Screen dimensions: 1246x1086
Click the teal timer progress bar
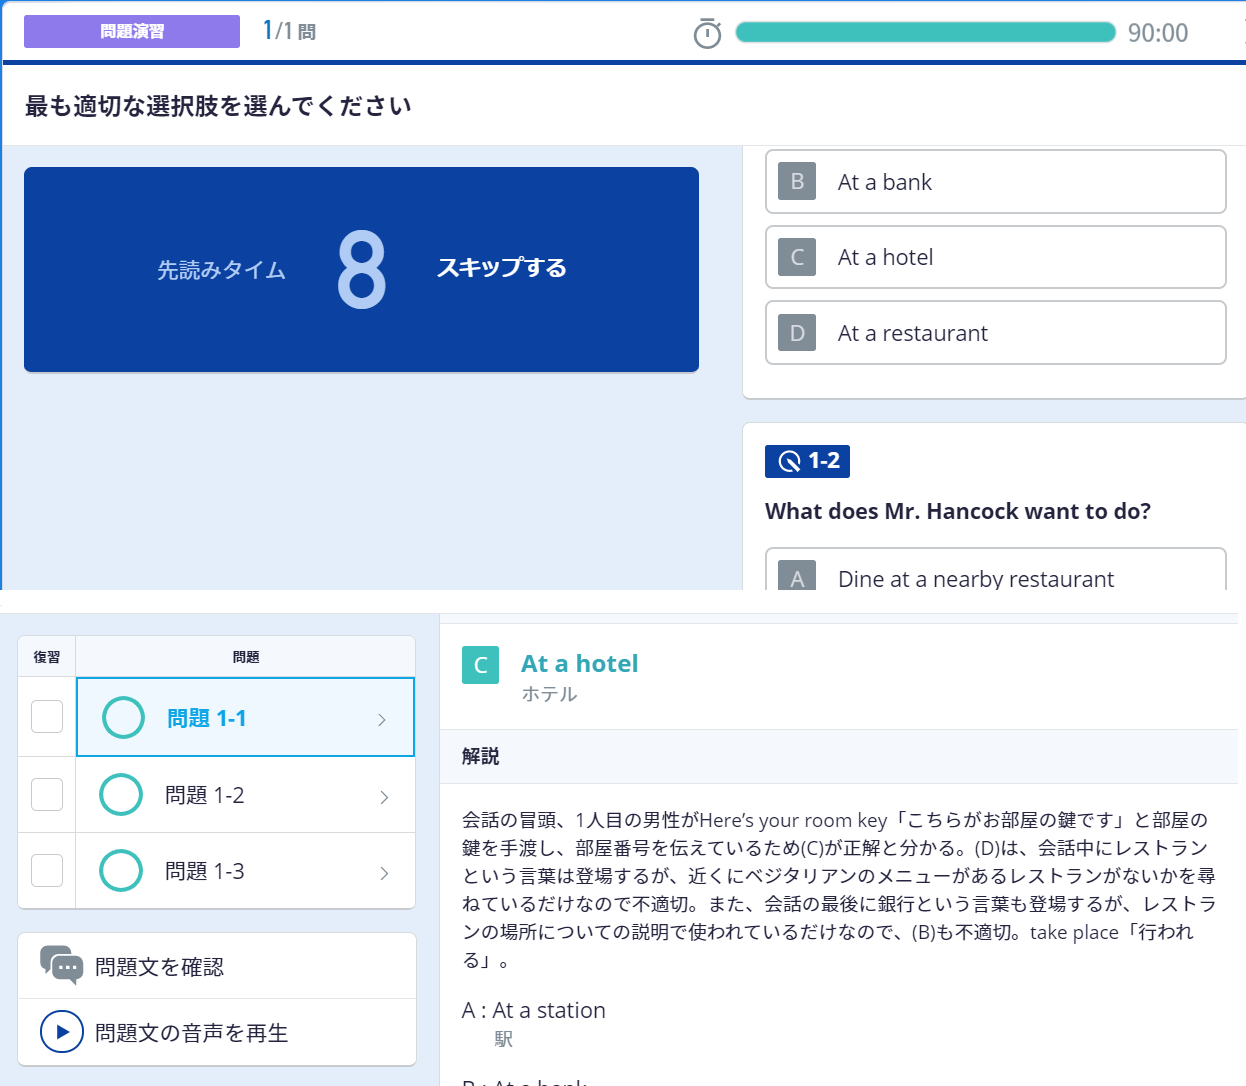925,32
